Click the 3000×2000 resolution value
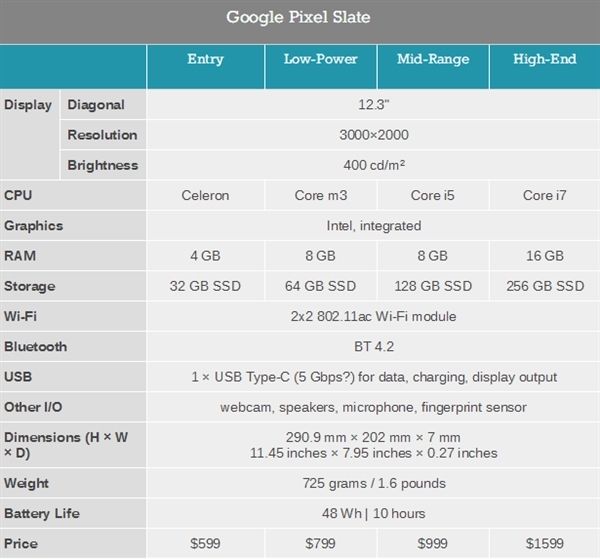Image resolution: width=600 pixels, height=559 pixels. pyautogui.click(x=373, y=135)
